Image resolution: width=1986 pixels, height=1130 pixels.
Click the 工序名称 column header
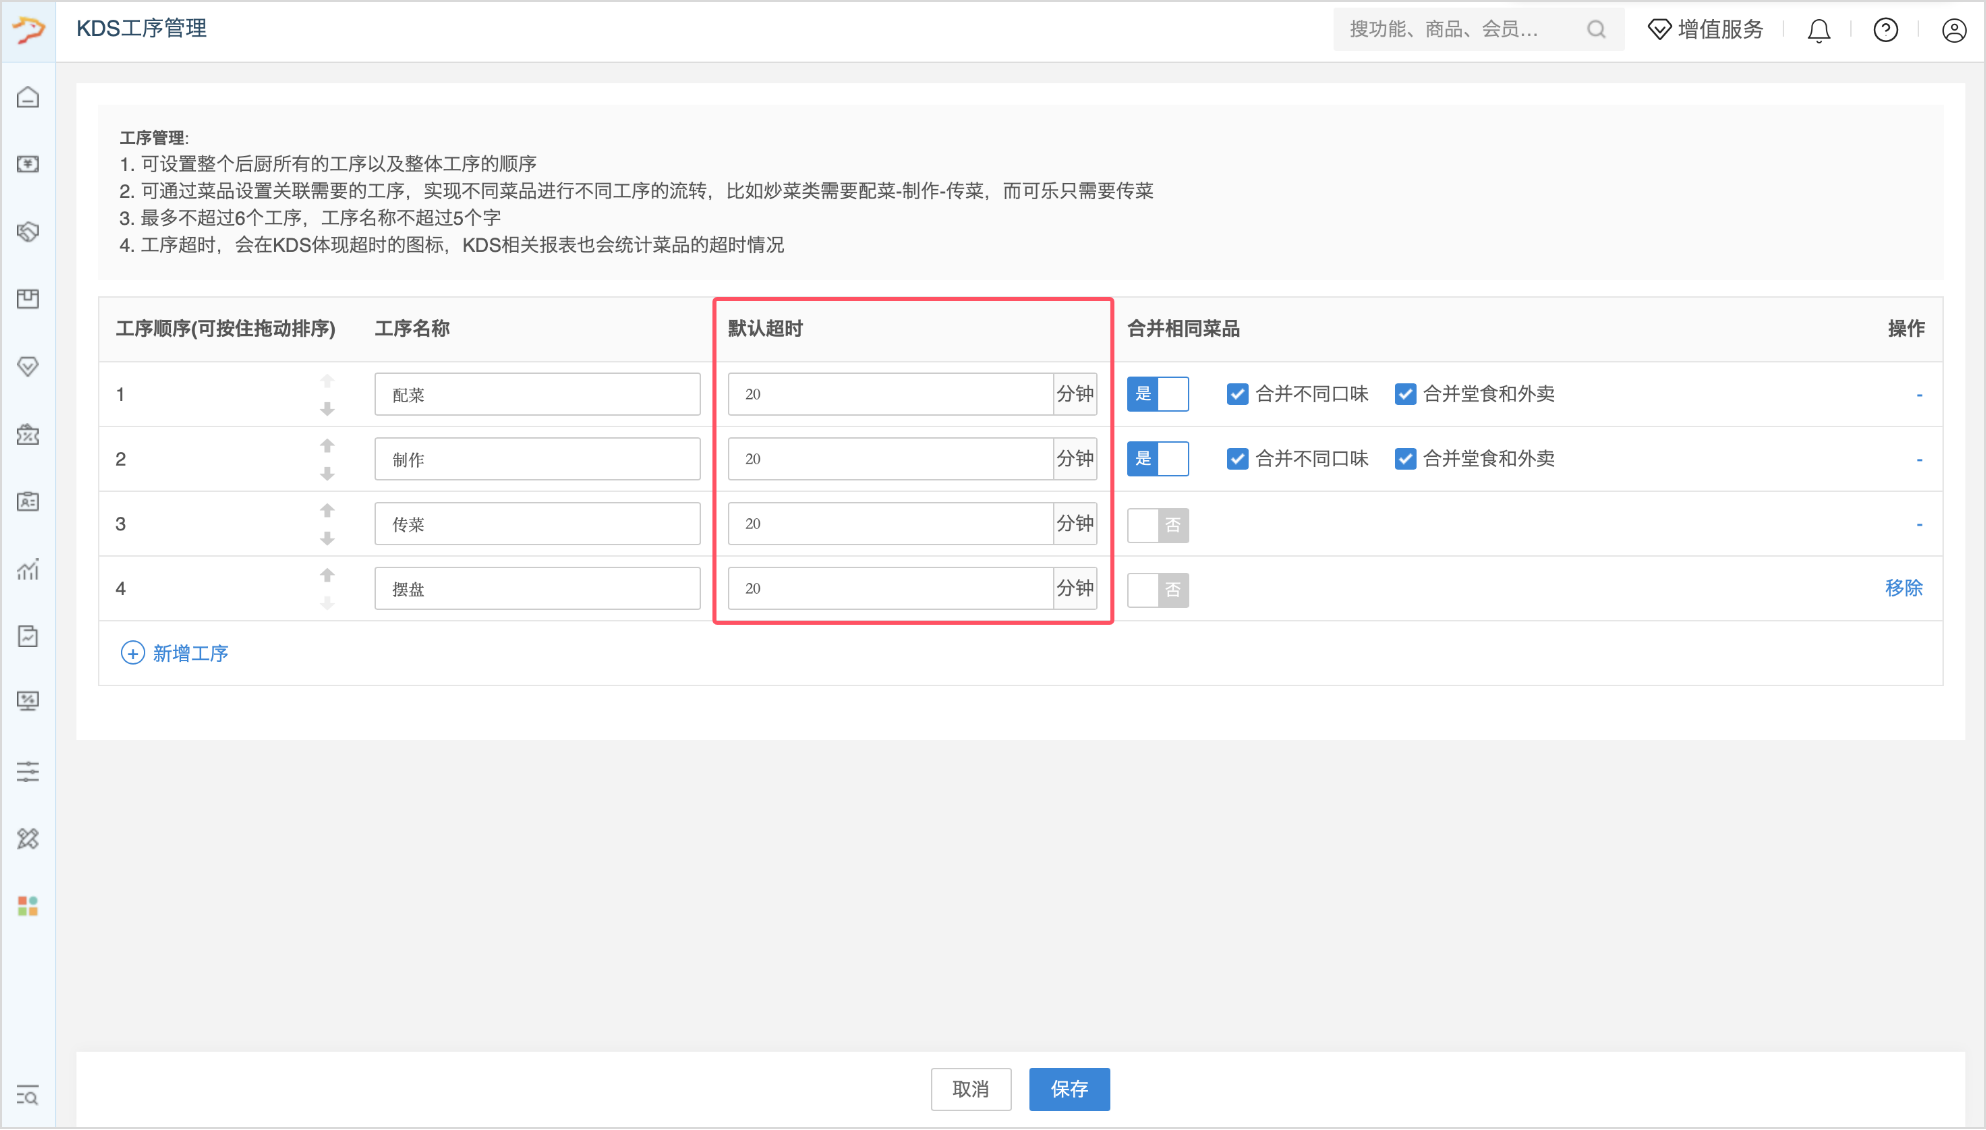pyautogui.click(x=412, y=329)
